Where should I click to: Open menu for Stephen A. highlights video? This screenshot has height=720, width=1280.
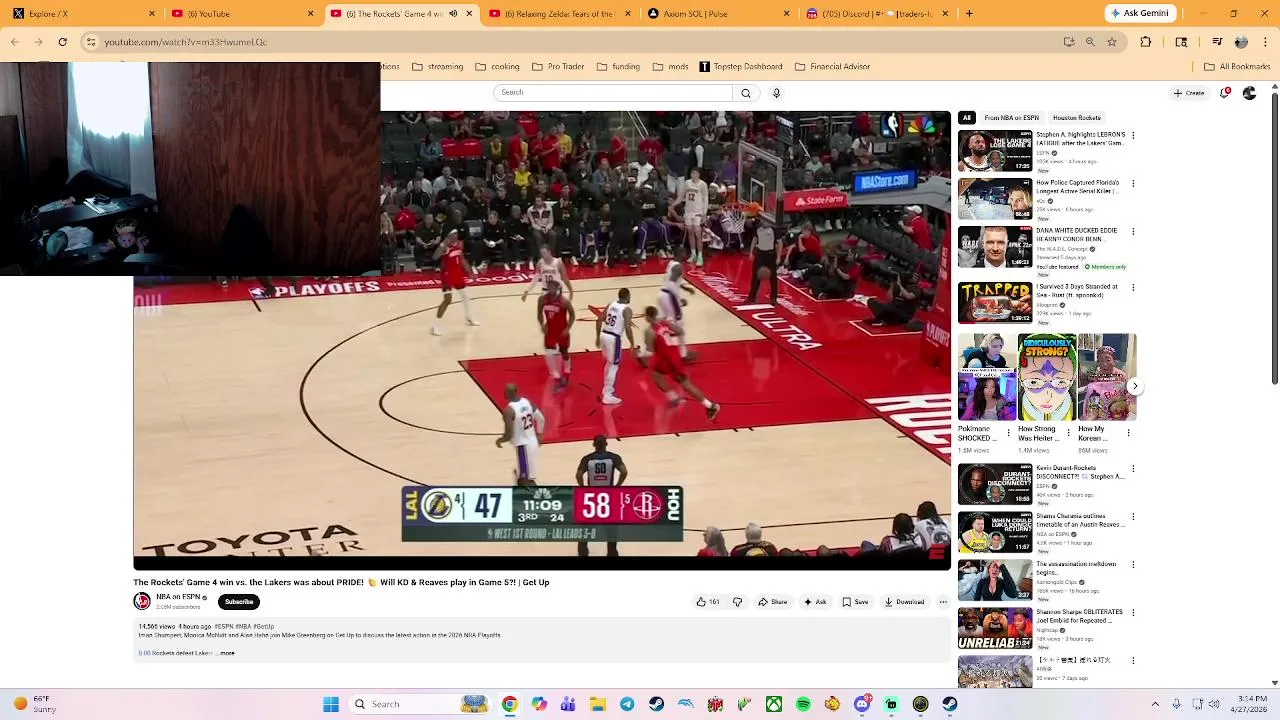pyautogui.click(x=1133, y=135)
